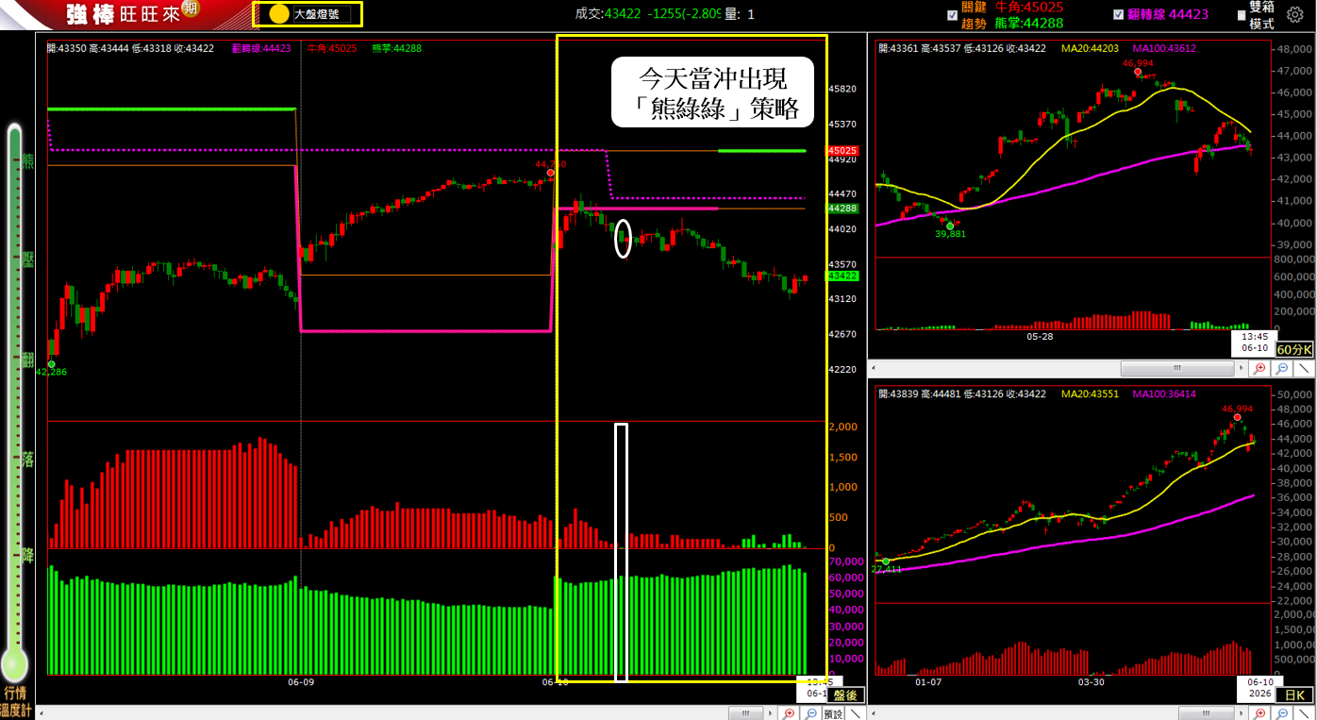Click right arrow of 60分K chart scrollbar

tap(1243, 369)
